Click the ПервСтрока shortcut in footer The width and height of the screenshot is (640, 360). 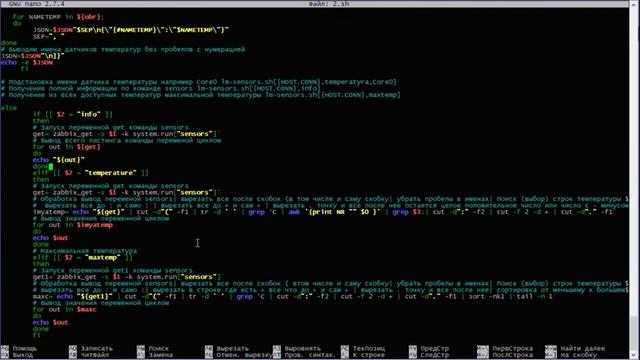click(x=505, y=349)
